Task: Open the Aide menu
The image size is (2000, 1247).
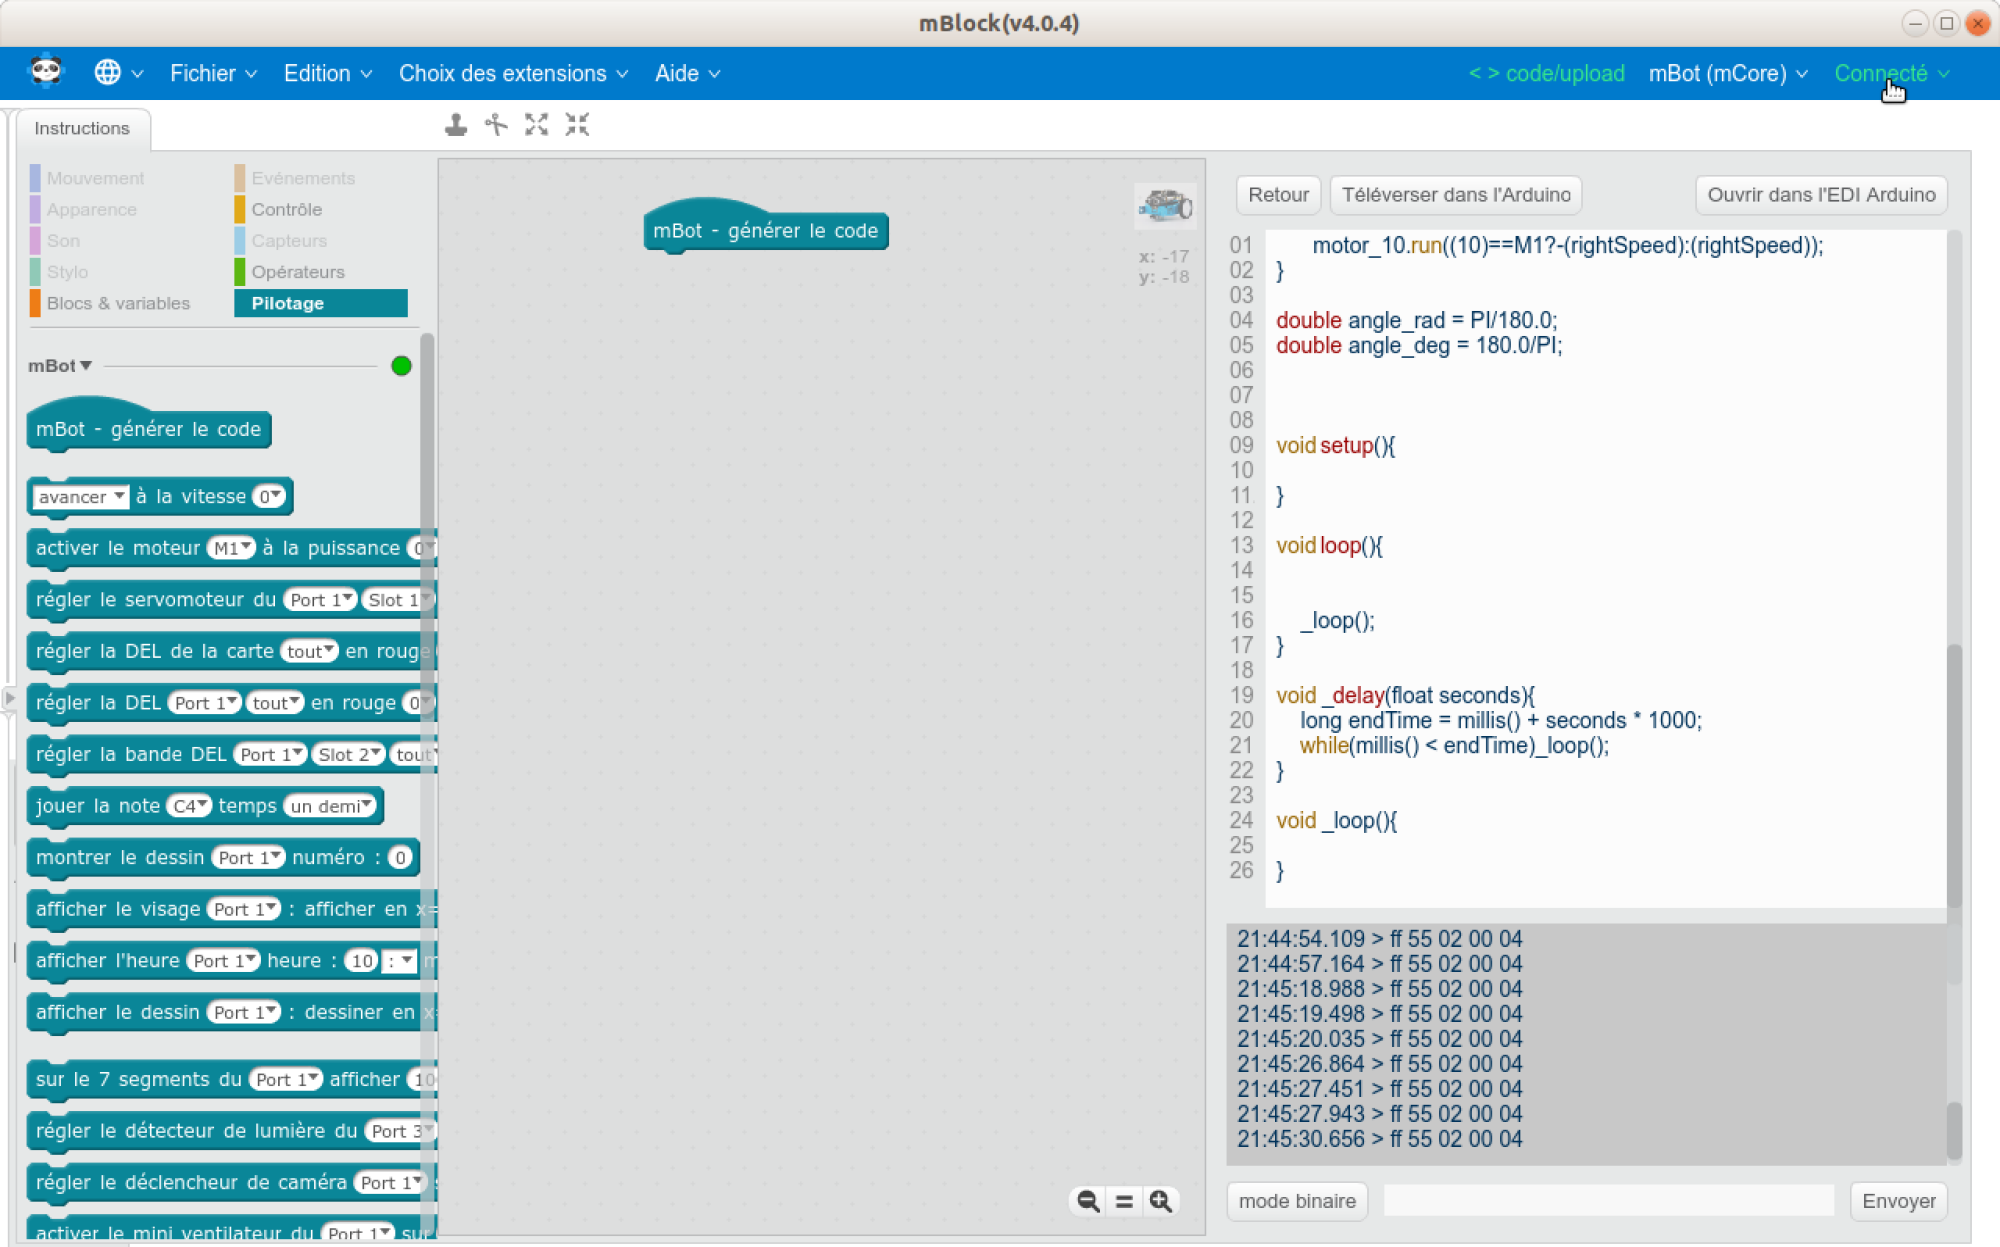Action: click(687, 73)
